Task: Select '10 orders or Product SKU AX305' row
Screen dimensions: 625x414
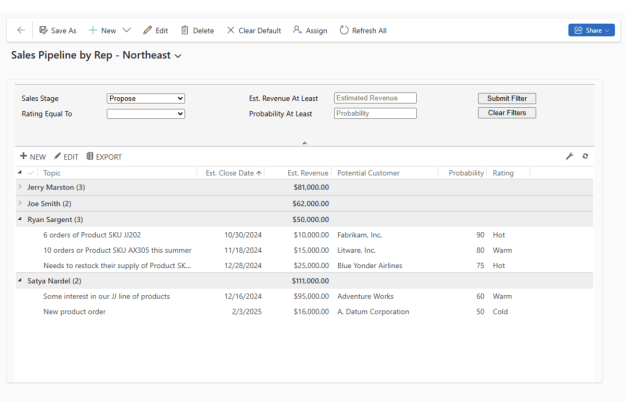Action: tap(304, 250)
